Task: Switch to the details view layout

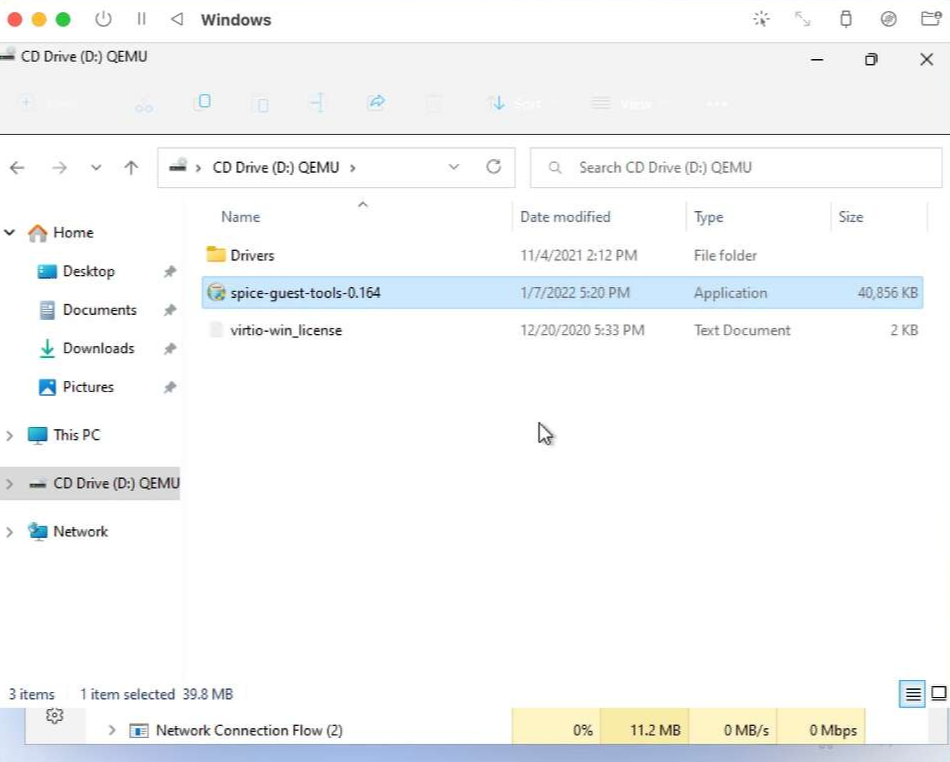Action: click(912, 694)
